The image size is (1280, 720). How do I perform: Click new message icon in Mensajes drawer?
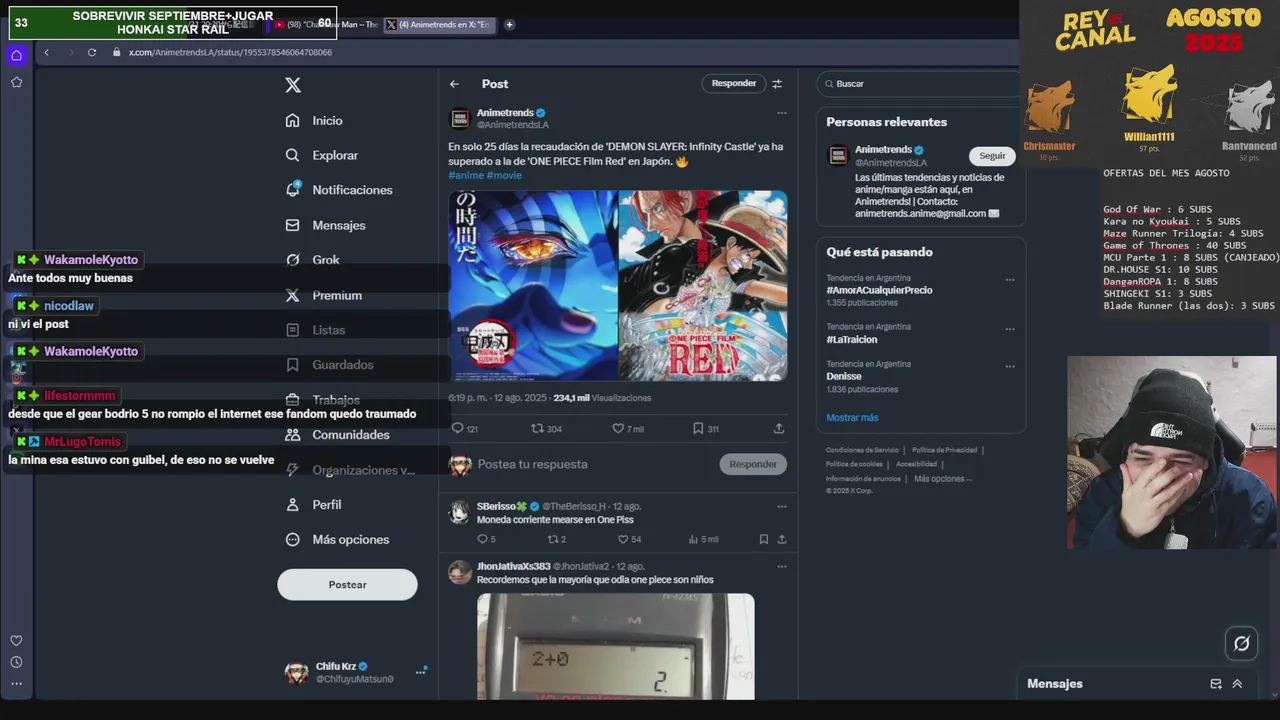pyautogui.click(x=1216, y=684)
